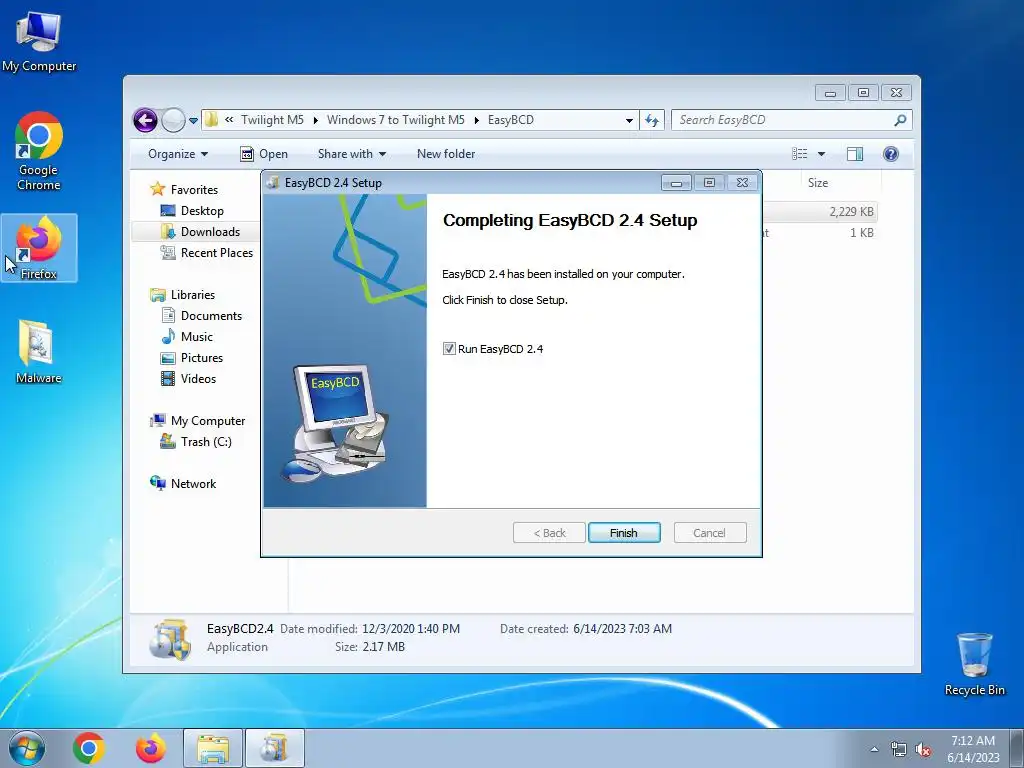
Task: Expand arrow after Twilight M5 breadcrumb
Action: 315,120
